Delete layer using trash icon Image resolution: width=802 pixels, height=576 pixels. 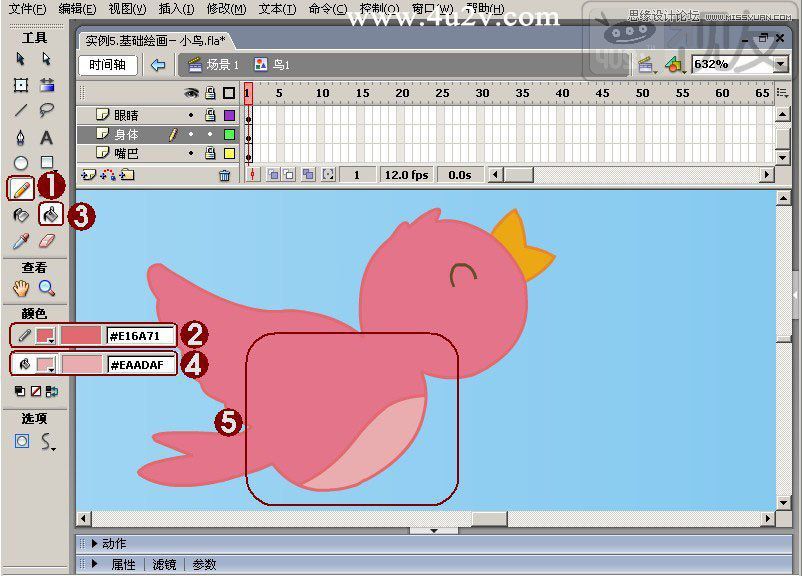click(225, 175)
